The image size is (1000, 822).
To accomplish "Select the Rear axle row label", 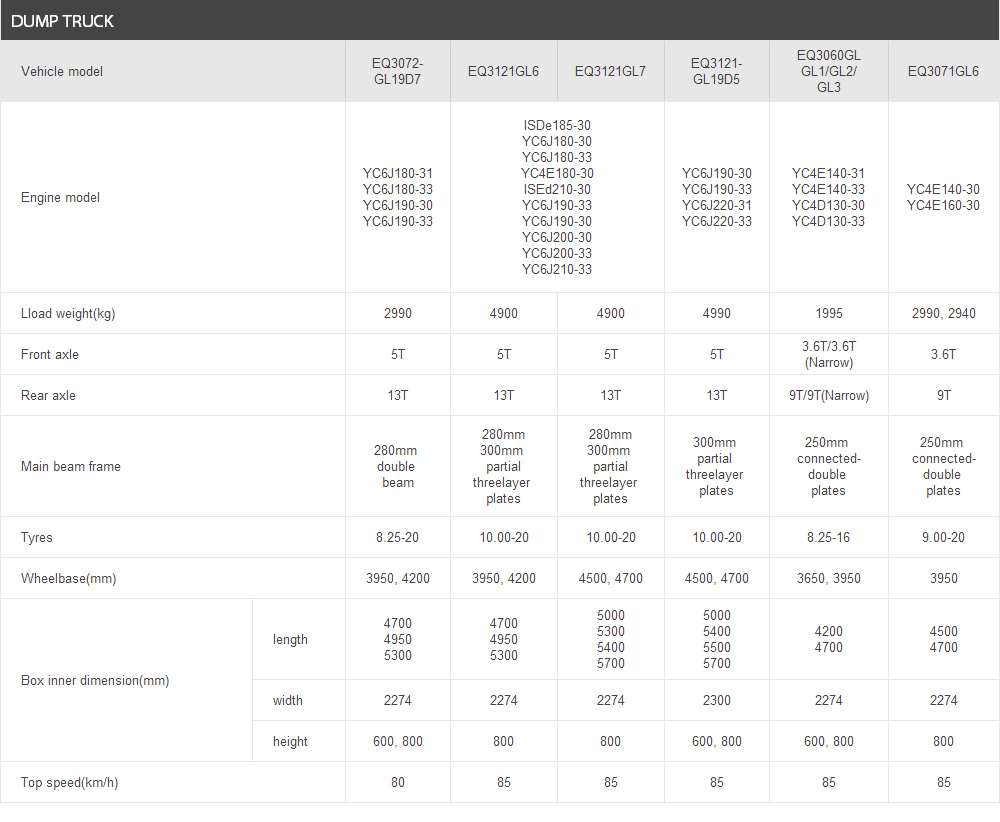I will click(x=48, y=395).
